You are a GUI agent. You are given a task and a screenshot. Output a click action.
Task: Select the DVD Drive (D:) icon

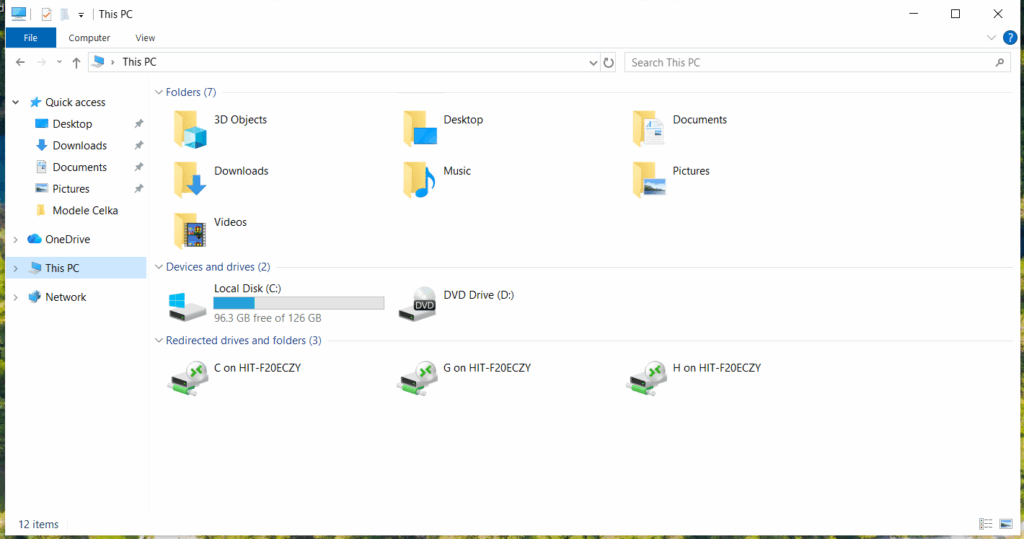pos(418,304)
